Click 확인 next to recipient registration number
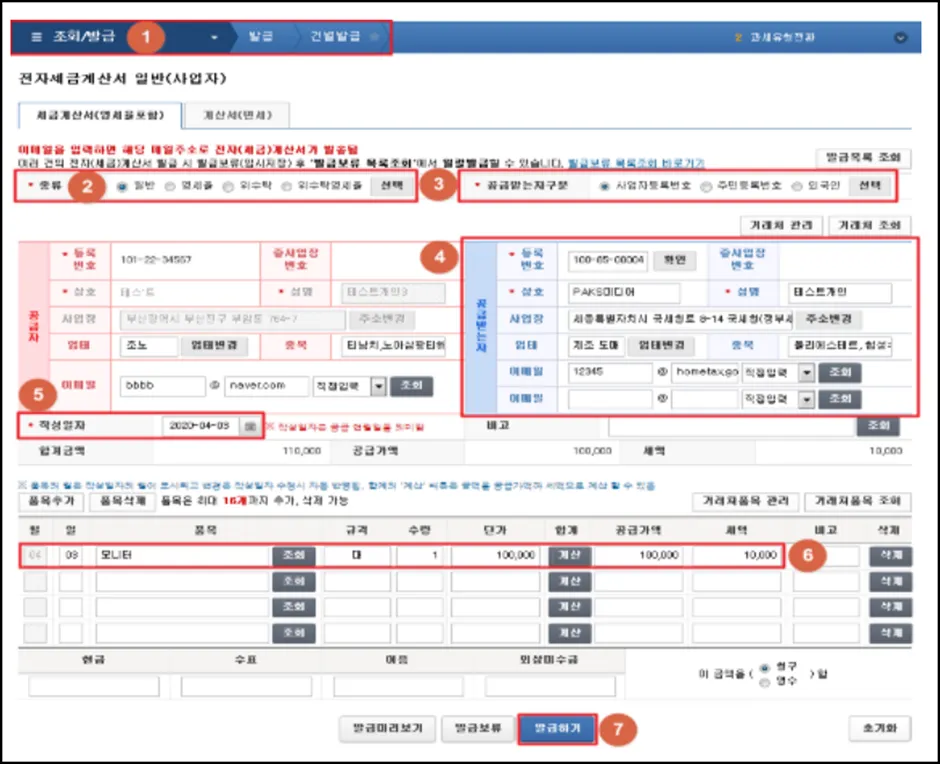 [674, 260]
